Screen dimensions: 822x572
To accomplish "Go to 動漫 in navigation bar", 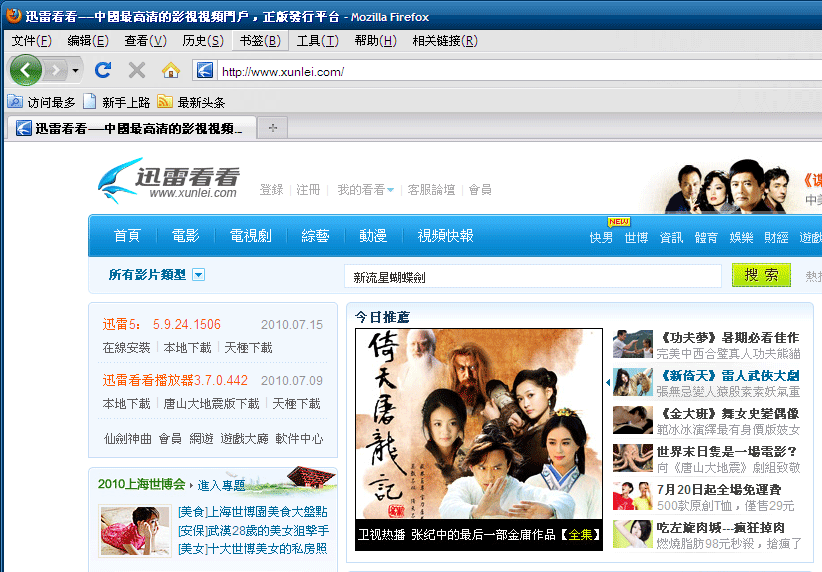I will coord(373,236).
